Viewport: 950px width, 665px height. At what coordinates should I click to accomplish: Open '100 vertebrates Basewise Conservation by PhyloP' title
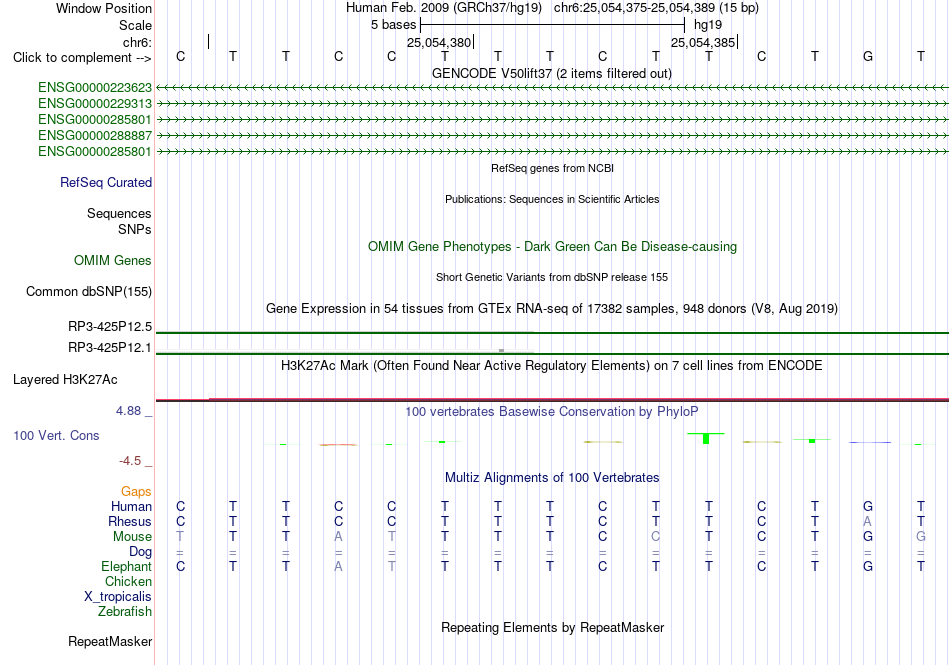tap(551, 411)
